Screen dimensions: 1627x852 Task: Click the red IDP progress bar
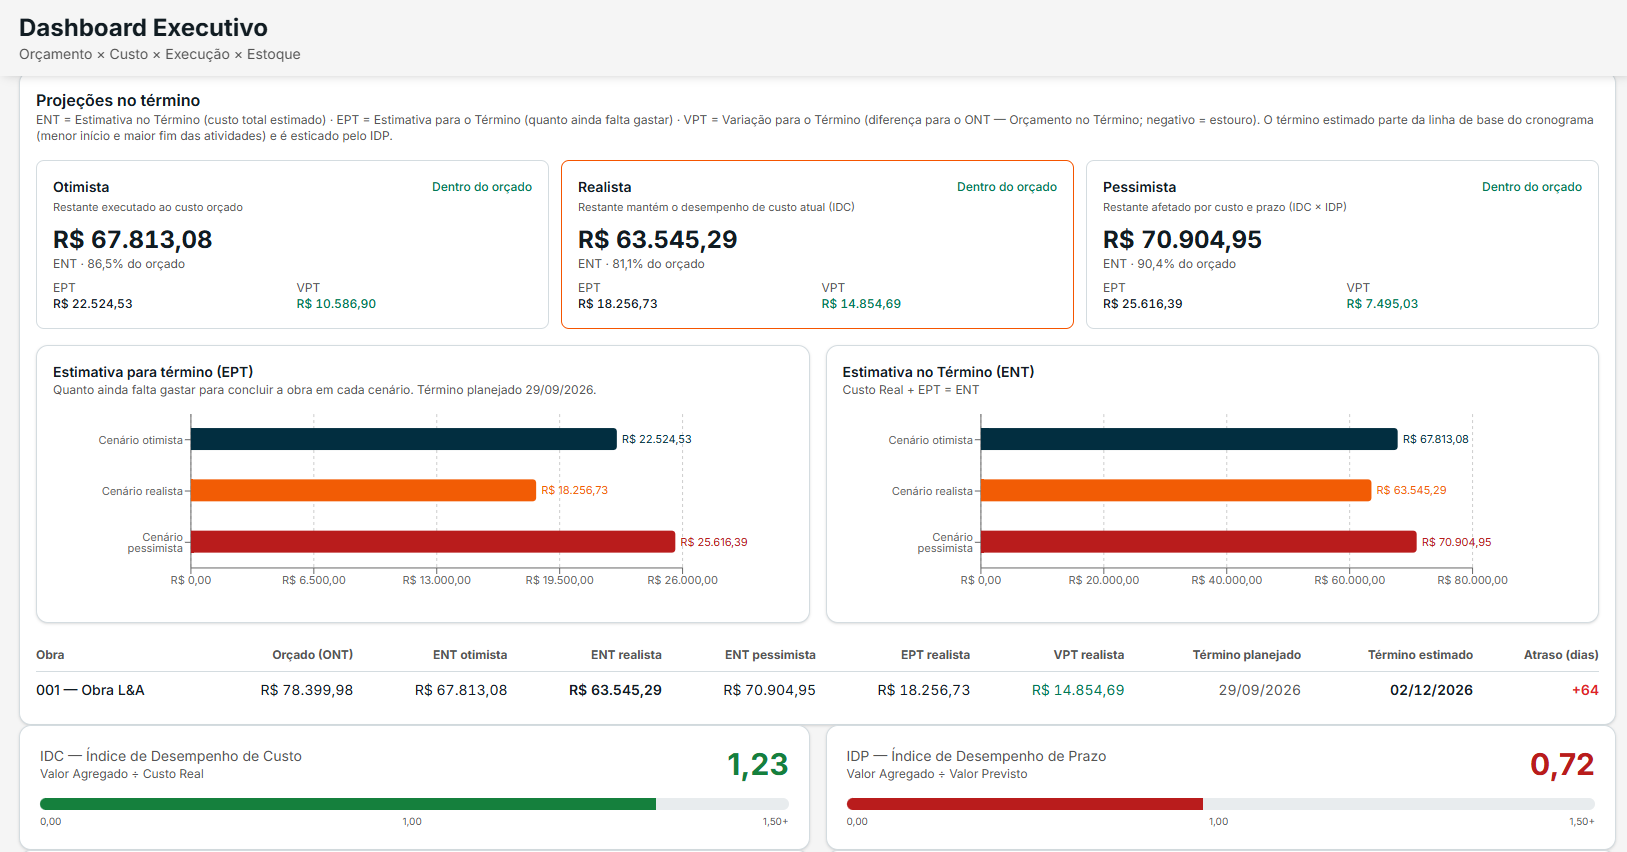[1025, 804]
